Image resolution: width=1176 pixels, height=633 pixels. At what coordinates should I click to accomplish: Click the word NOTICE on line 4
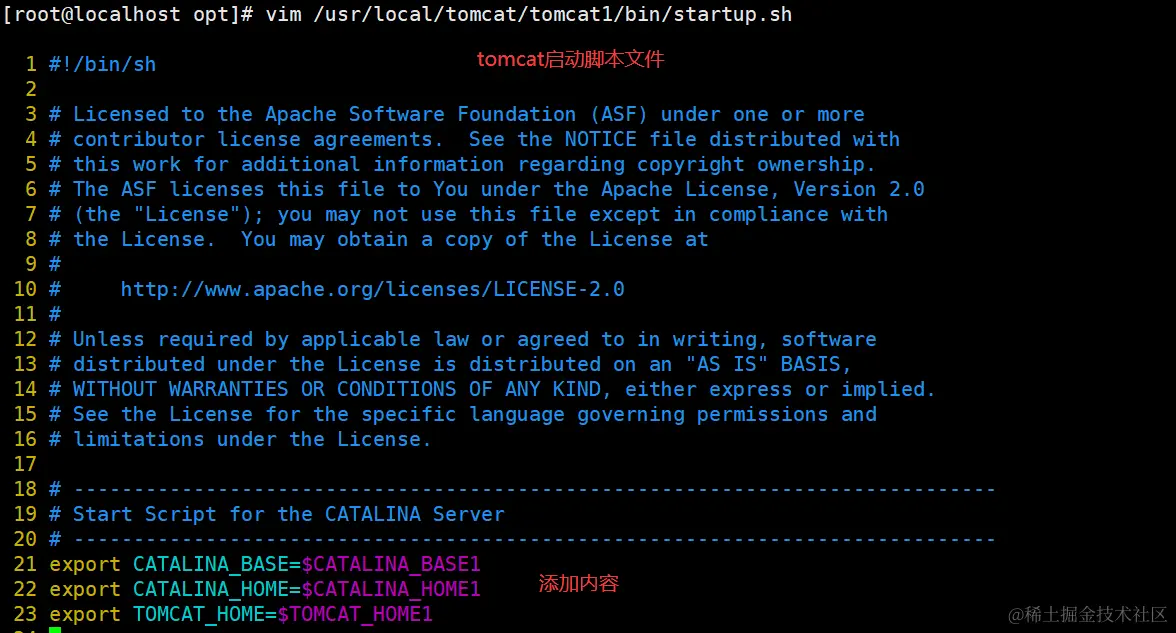click(x=600, y=139)
